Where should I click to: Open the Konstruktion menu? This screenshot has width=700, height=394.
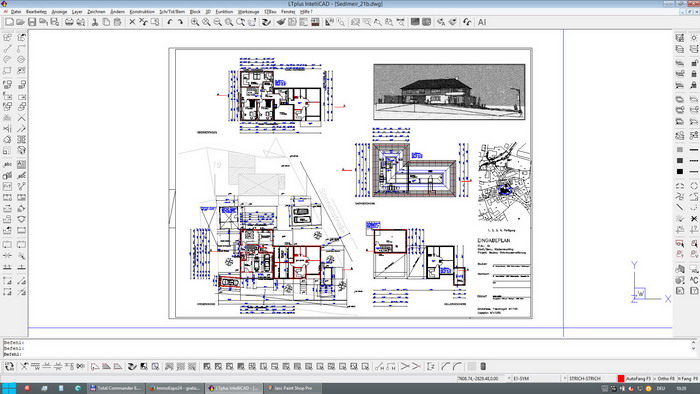142,12
